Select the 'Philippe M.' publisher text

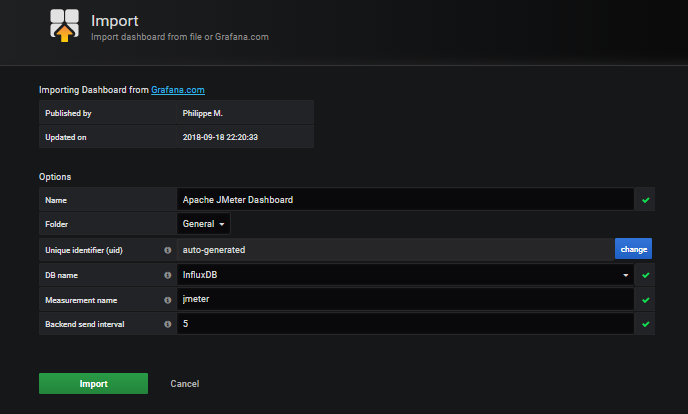(203, 113)
